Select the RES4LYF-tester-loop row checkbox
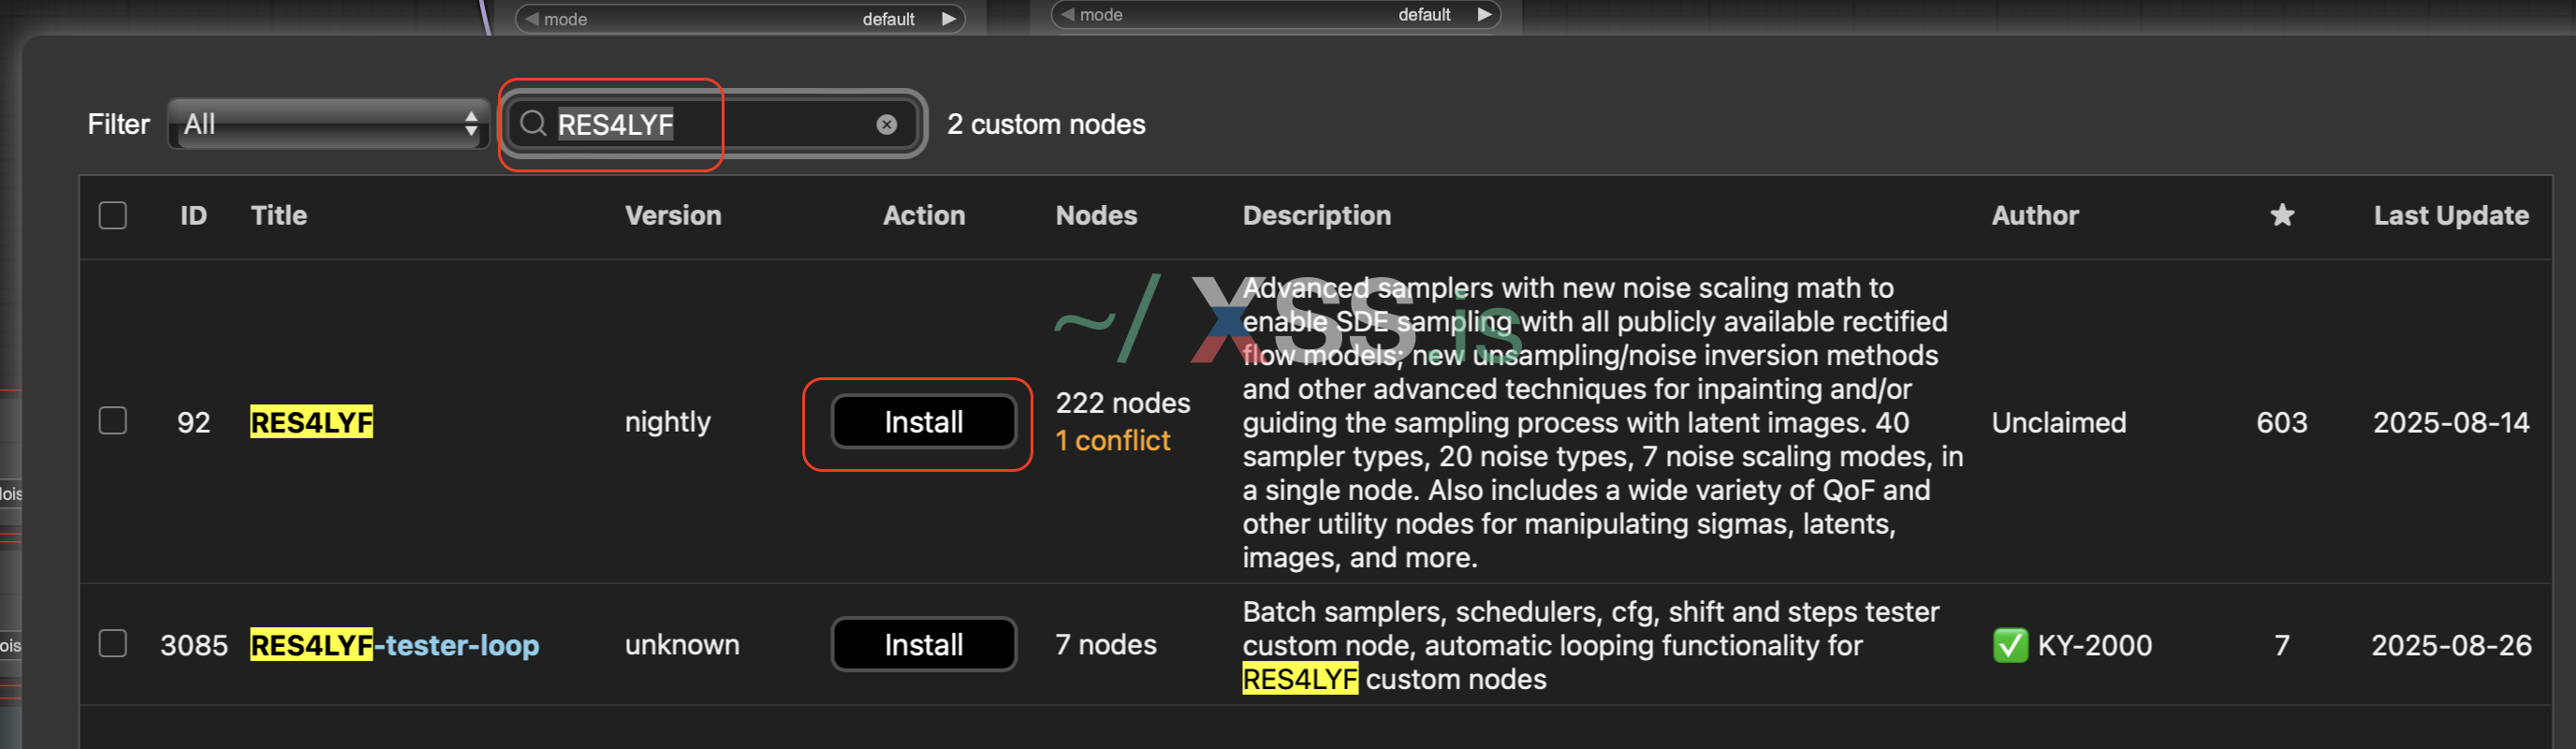Image resolution: width=2576 pixels, height=749 pixels. pyautogui.click(x=113, y=644)
